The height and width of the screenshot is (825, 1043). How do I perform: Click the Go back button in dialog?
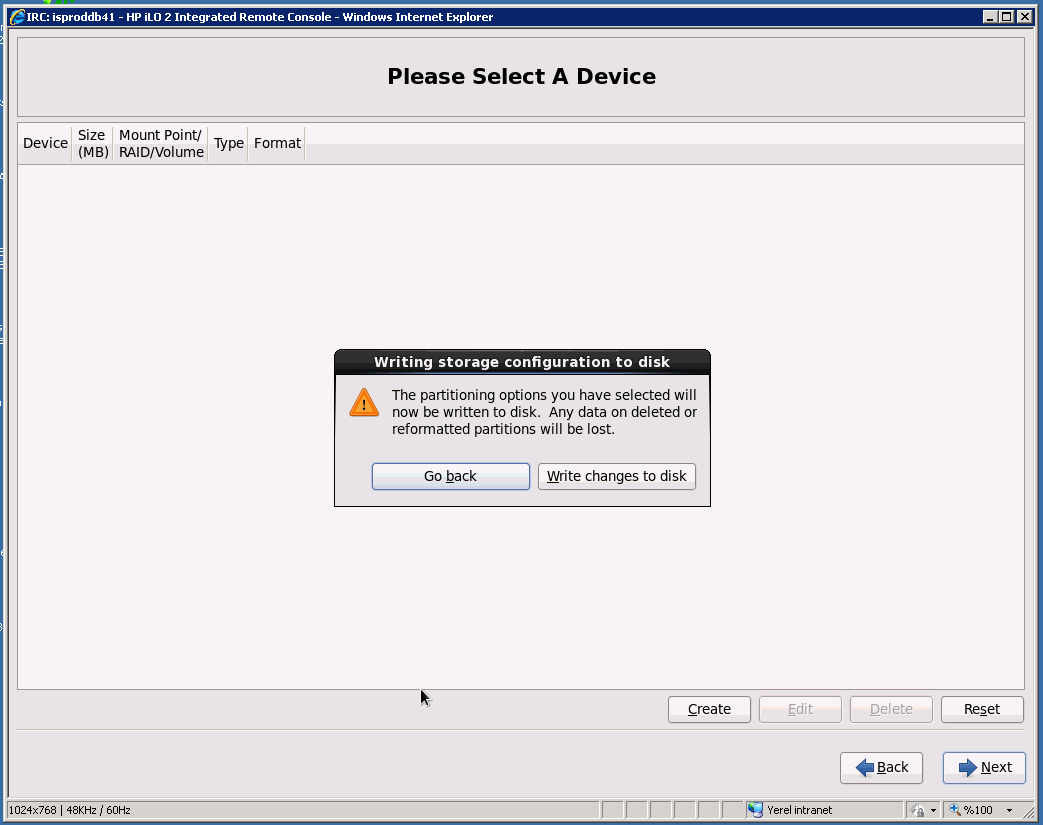pos(450,476)
